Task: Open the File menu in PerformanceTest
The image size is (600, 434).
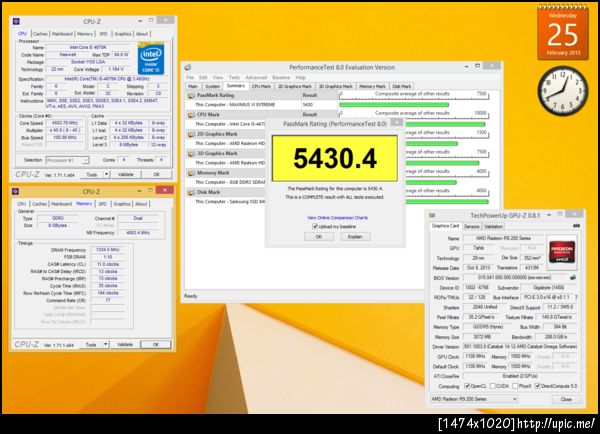Action: [190, 77]
